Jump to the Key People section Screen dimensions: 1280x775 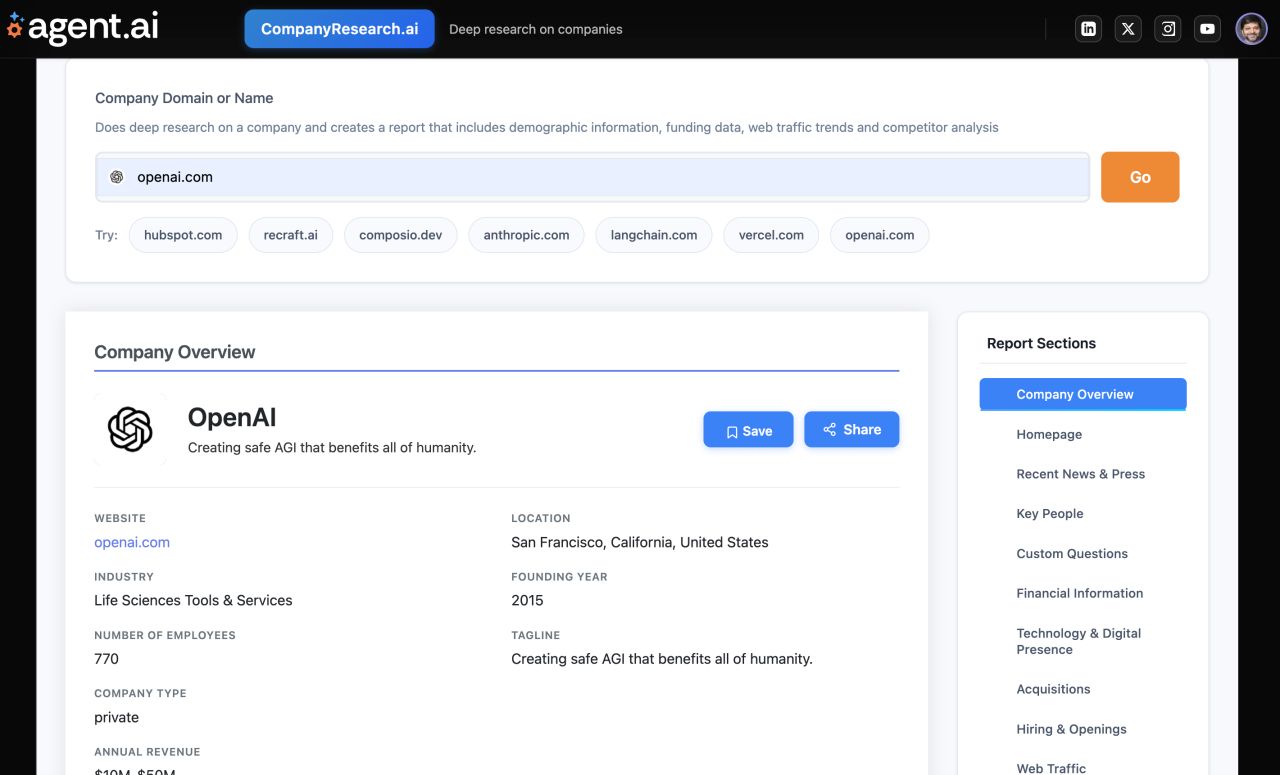click(x=1050, y=514)
